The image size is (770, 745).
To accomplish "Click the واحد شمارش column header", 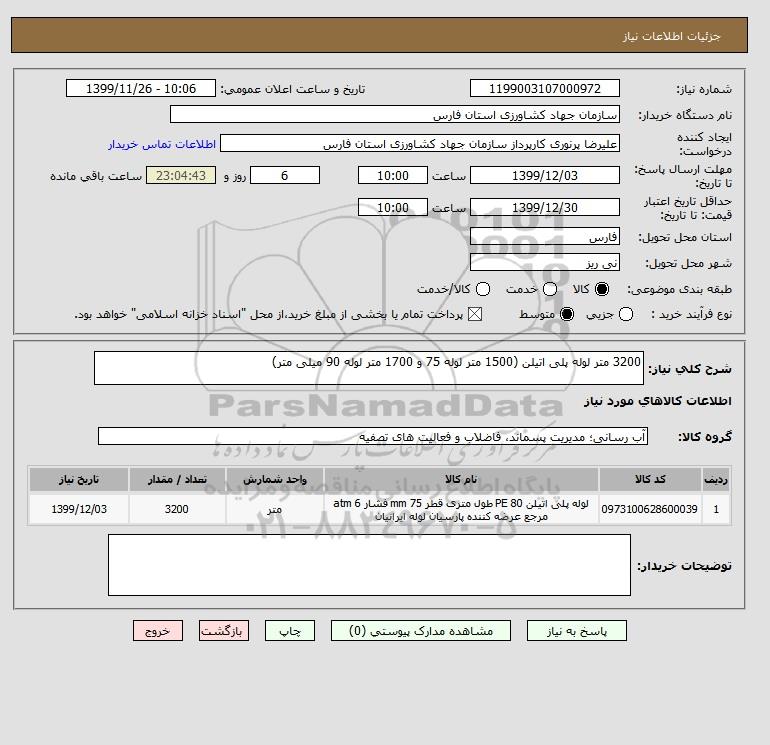I will coord(275,479).
